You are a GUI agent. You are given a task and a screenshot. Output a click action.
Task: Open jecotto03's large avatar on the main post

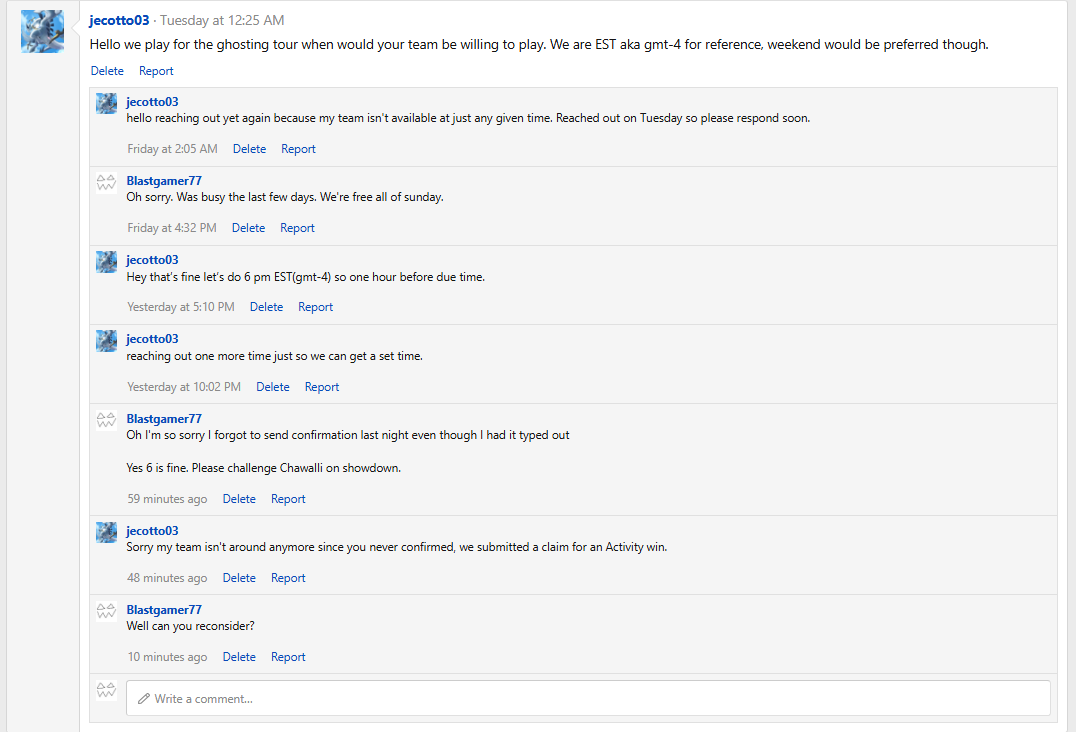[43, 32]
